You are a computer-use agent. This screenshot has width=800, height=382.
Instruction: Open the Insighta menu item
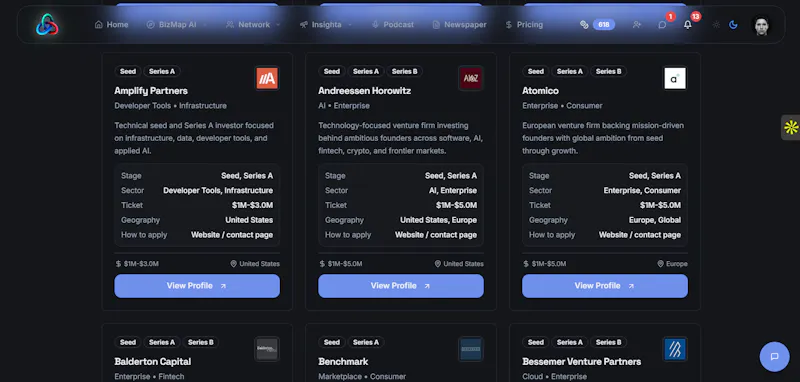point(320,24)
